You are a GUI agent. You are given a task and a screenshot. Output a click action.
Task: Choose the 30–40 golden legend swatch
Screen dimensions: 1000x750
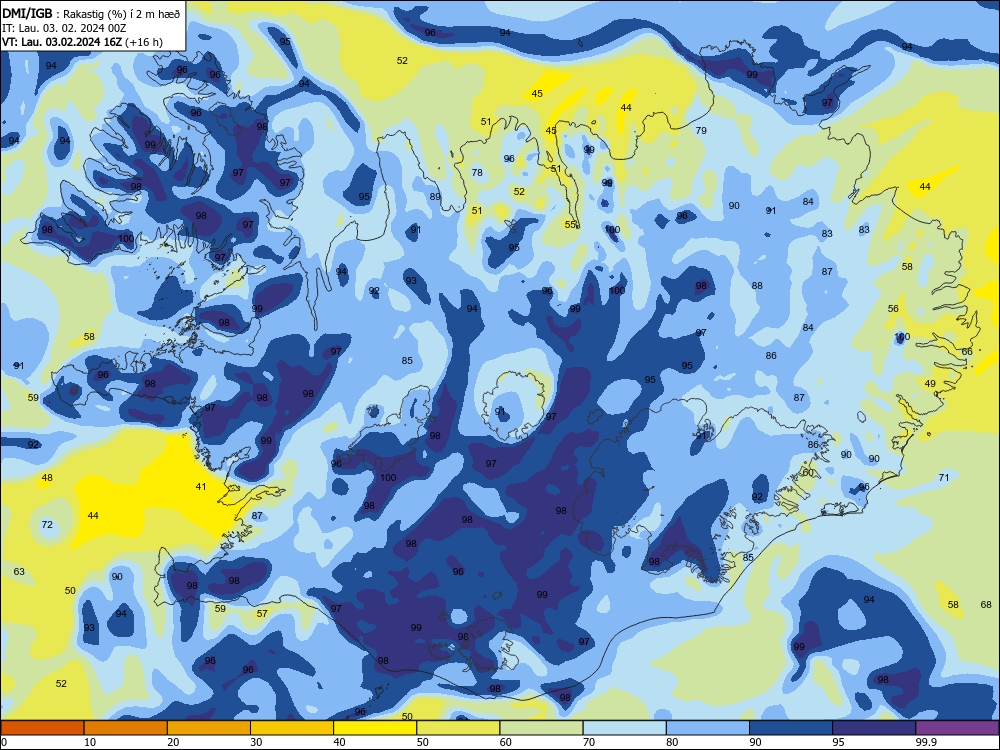click(292, 728)
